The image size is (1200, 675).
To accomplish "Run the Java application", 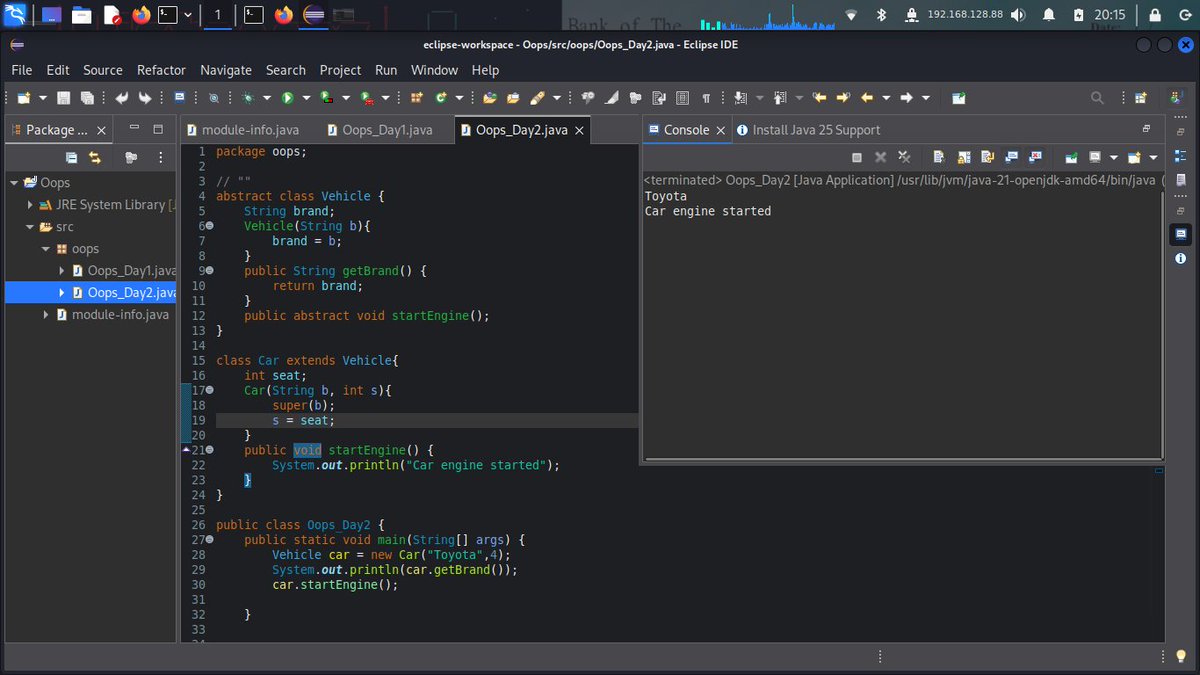I will 287,97.
